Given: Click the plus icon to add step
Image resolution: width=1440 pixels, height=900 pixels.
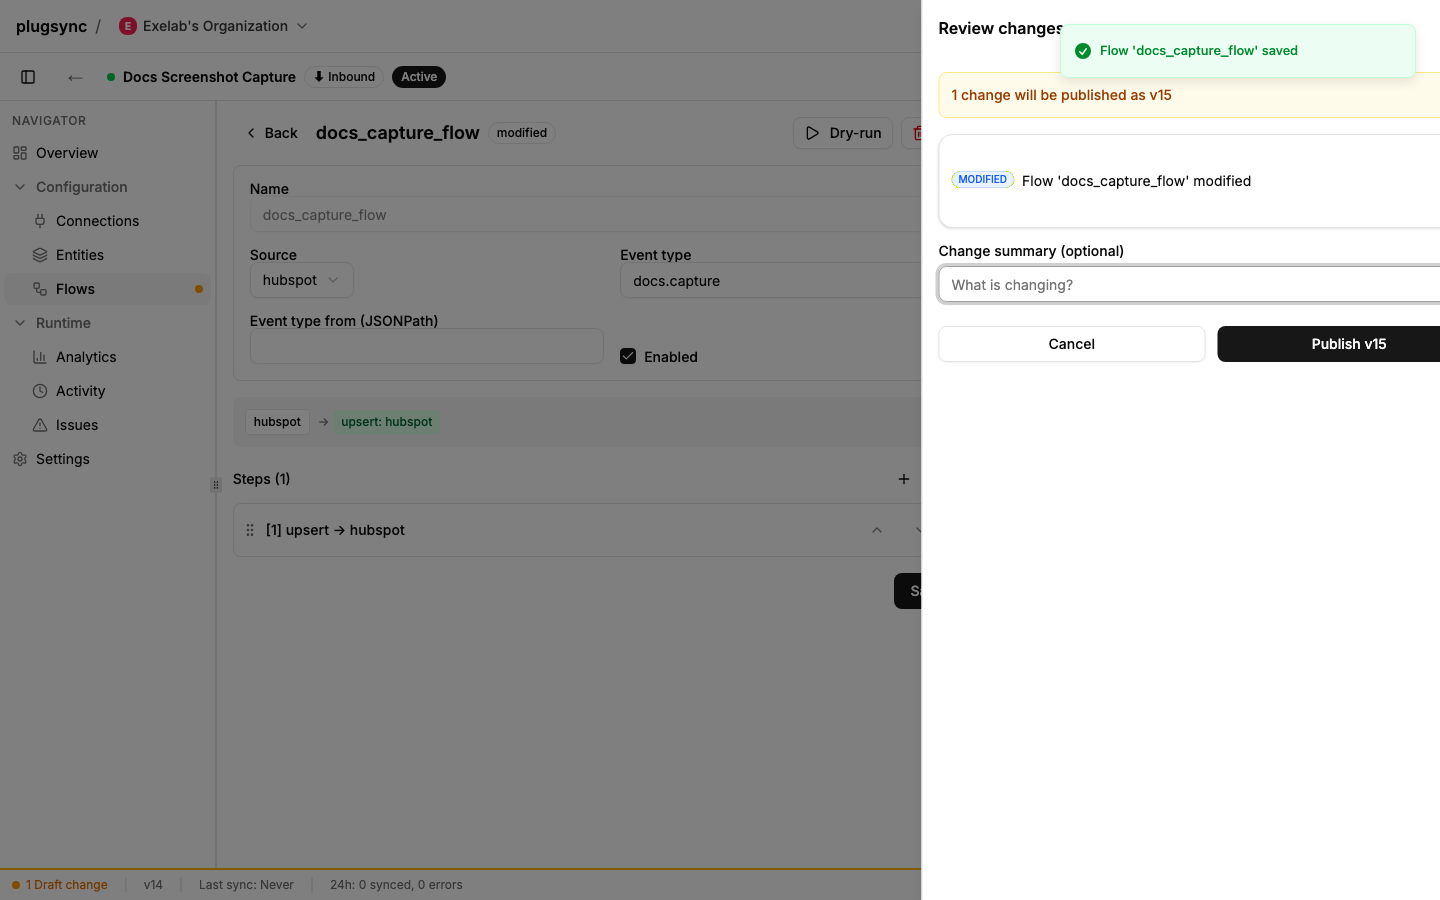Looking at the screenshot, I should (x=904, y=479).
